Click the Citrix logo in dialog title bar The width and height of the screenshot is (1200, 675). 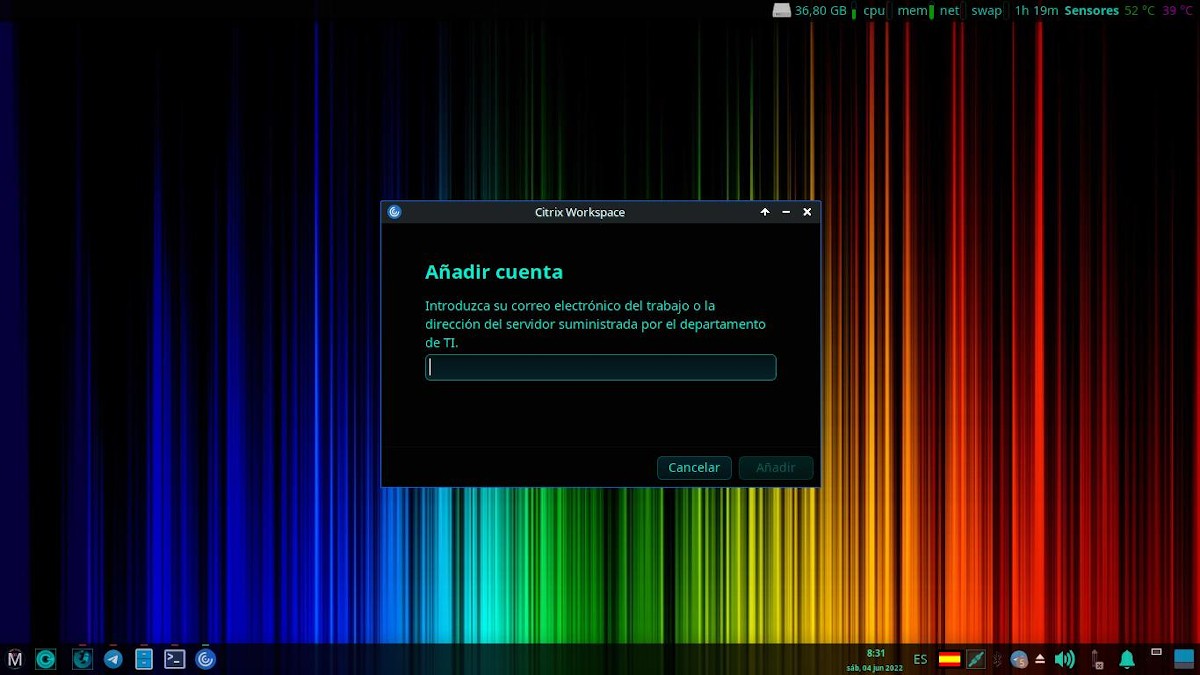pos(394,212)
